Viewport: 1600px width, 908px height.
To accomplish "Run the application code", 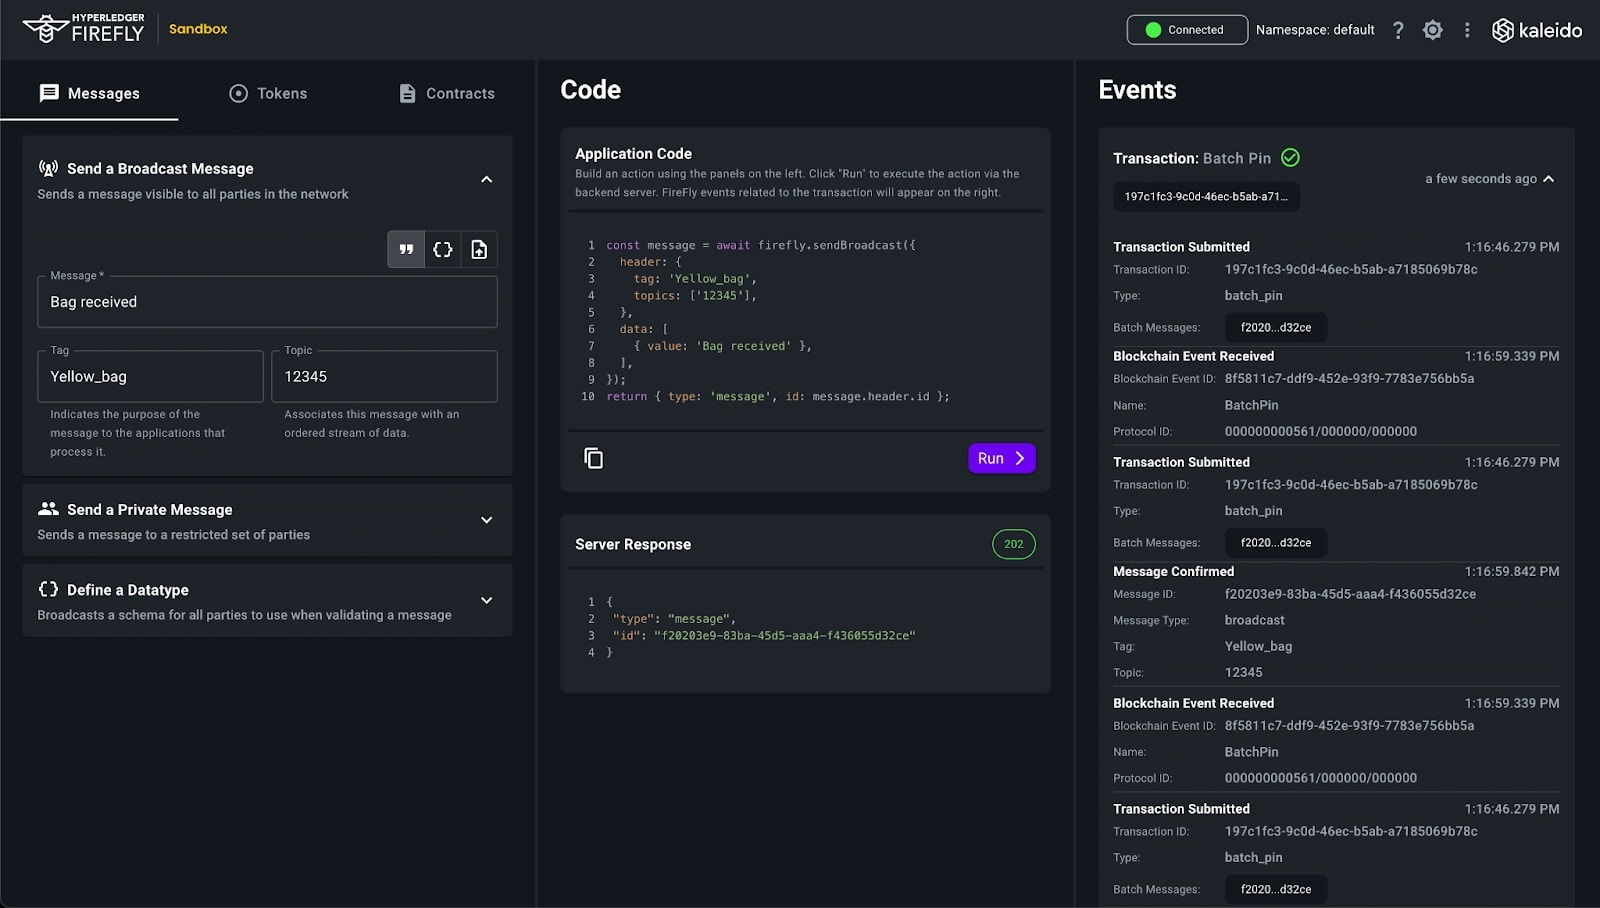I will 1001,458.
